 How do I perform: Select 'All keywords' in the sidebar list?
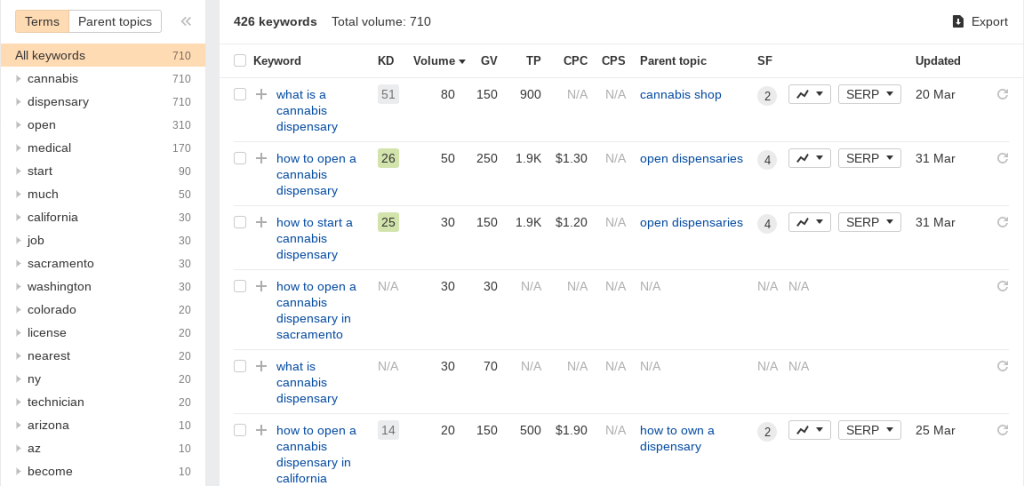[103, 56]
